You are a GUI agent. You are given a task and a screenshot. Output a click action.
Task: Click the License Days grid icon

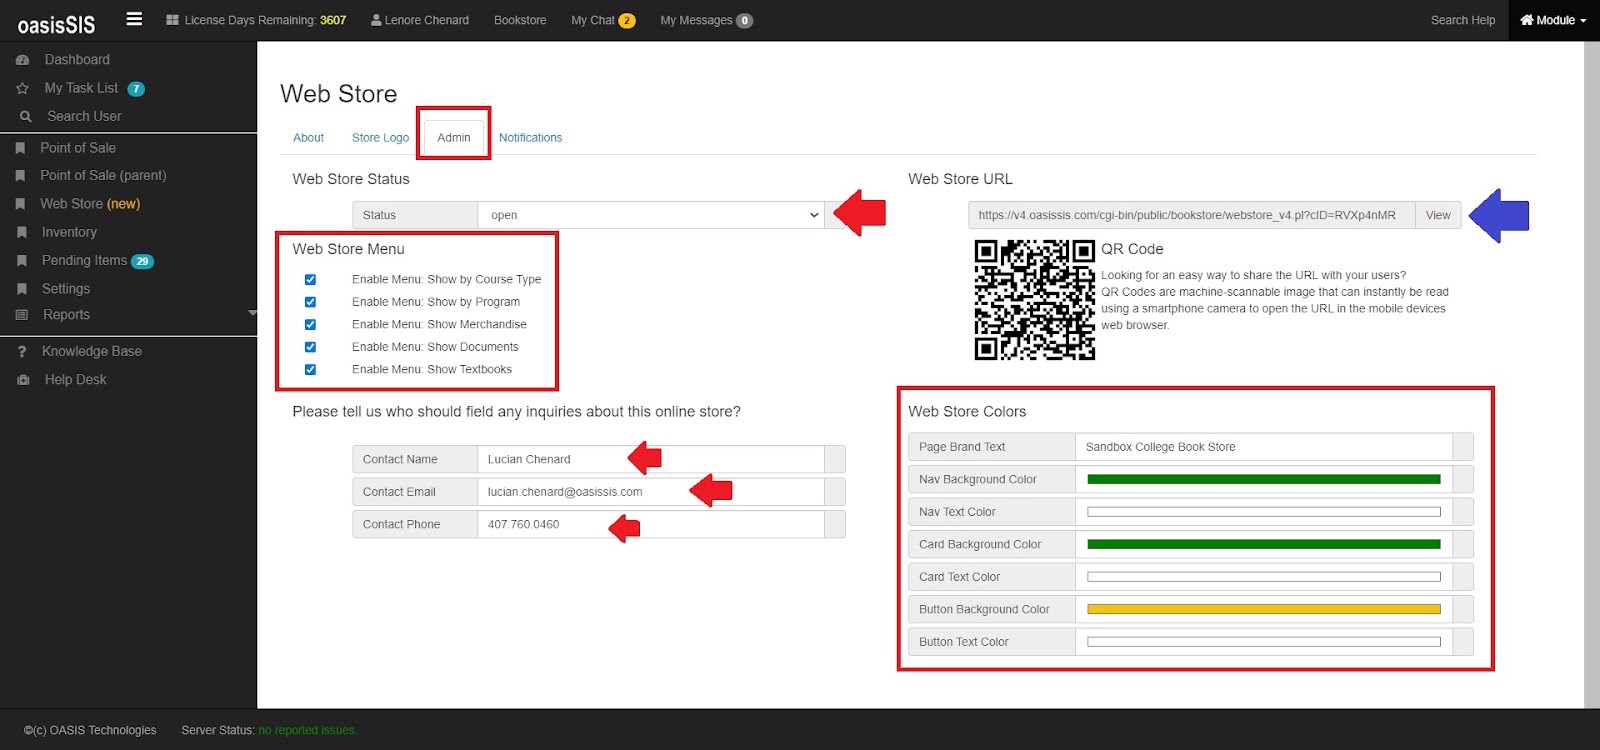172,20
